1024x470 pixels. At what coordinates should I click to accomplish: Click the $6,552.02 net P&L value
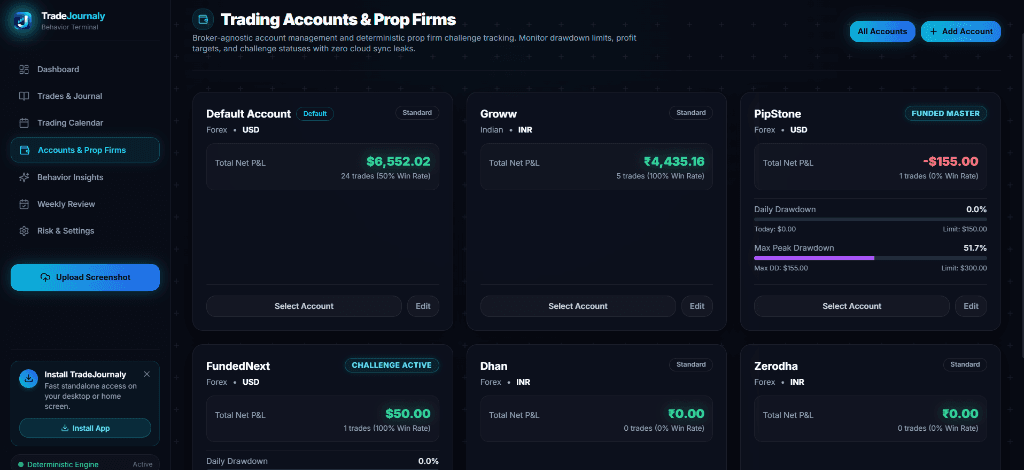[398, 161]
